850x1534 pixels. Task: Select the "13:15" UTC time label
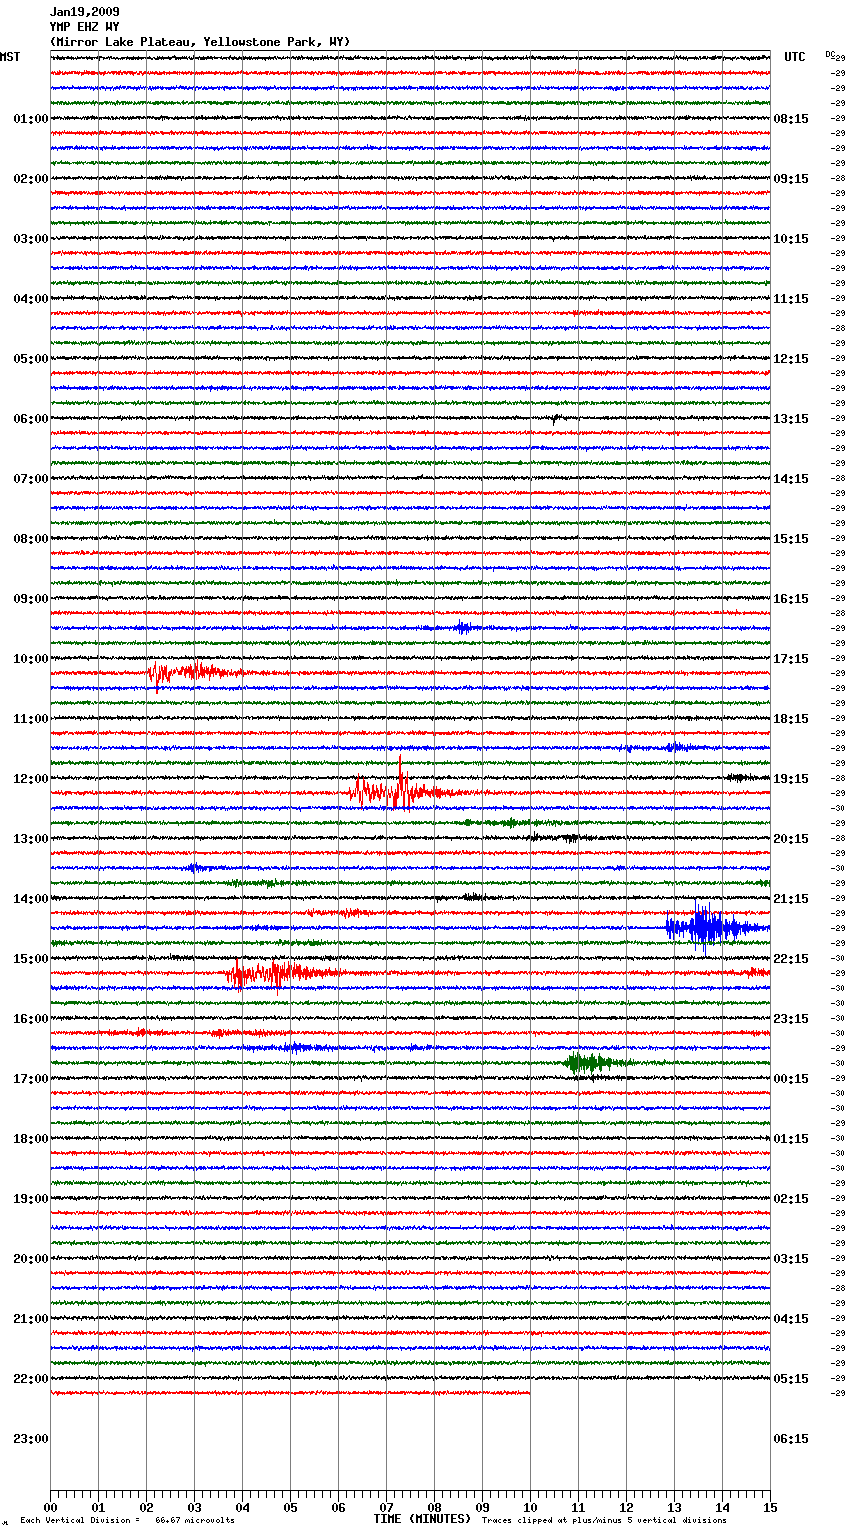(x=791, y=419)
